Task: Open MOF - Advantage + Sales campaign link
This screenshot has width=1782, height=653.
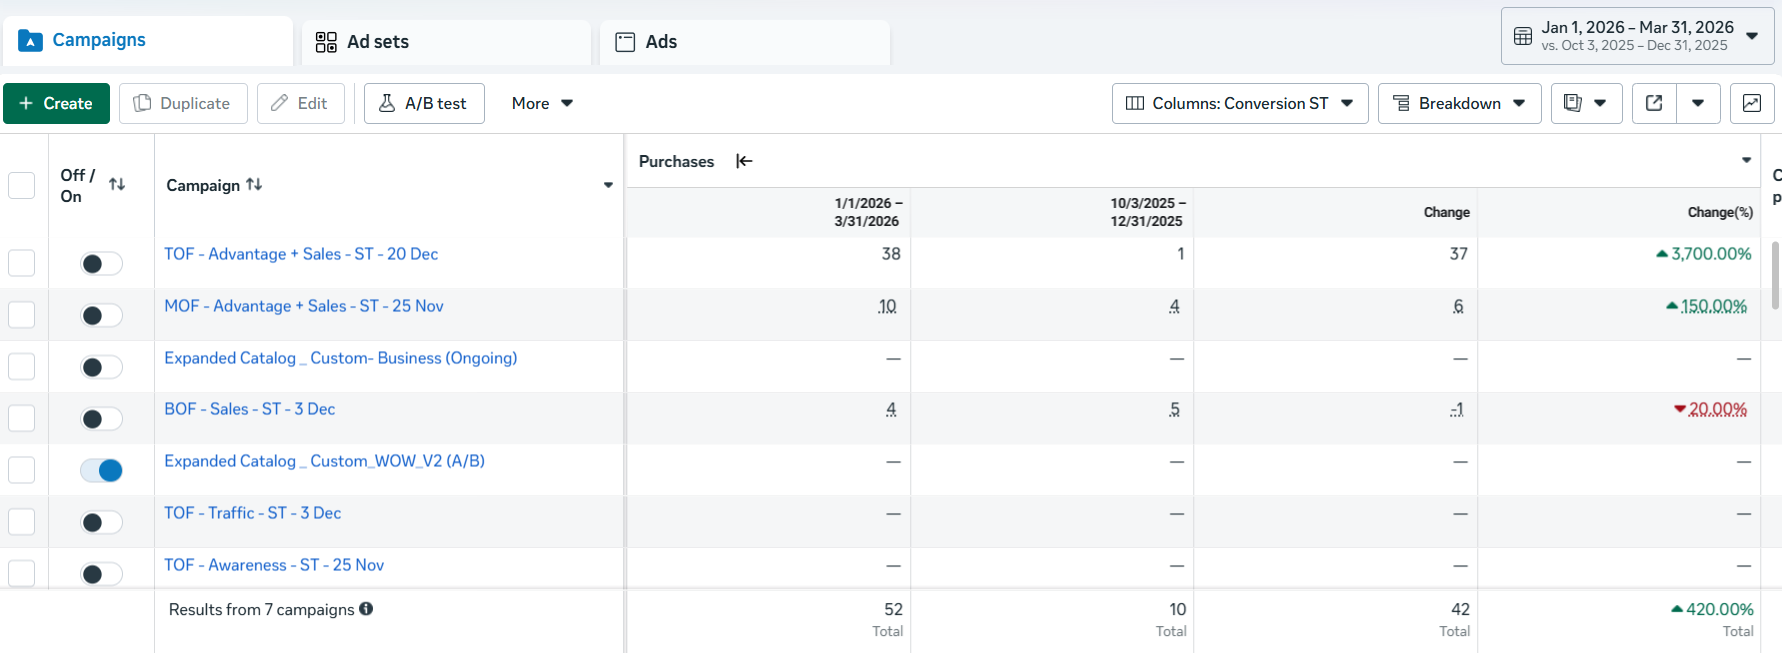Action: click(304, 306)
